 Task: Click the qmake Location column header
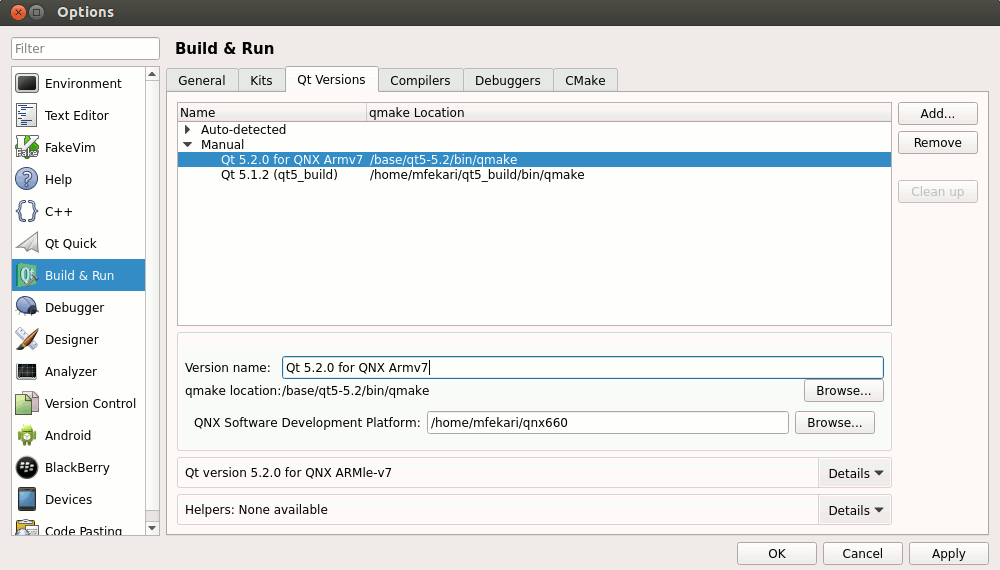[629, 112]
